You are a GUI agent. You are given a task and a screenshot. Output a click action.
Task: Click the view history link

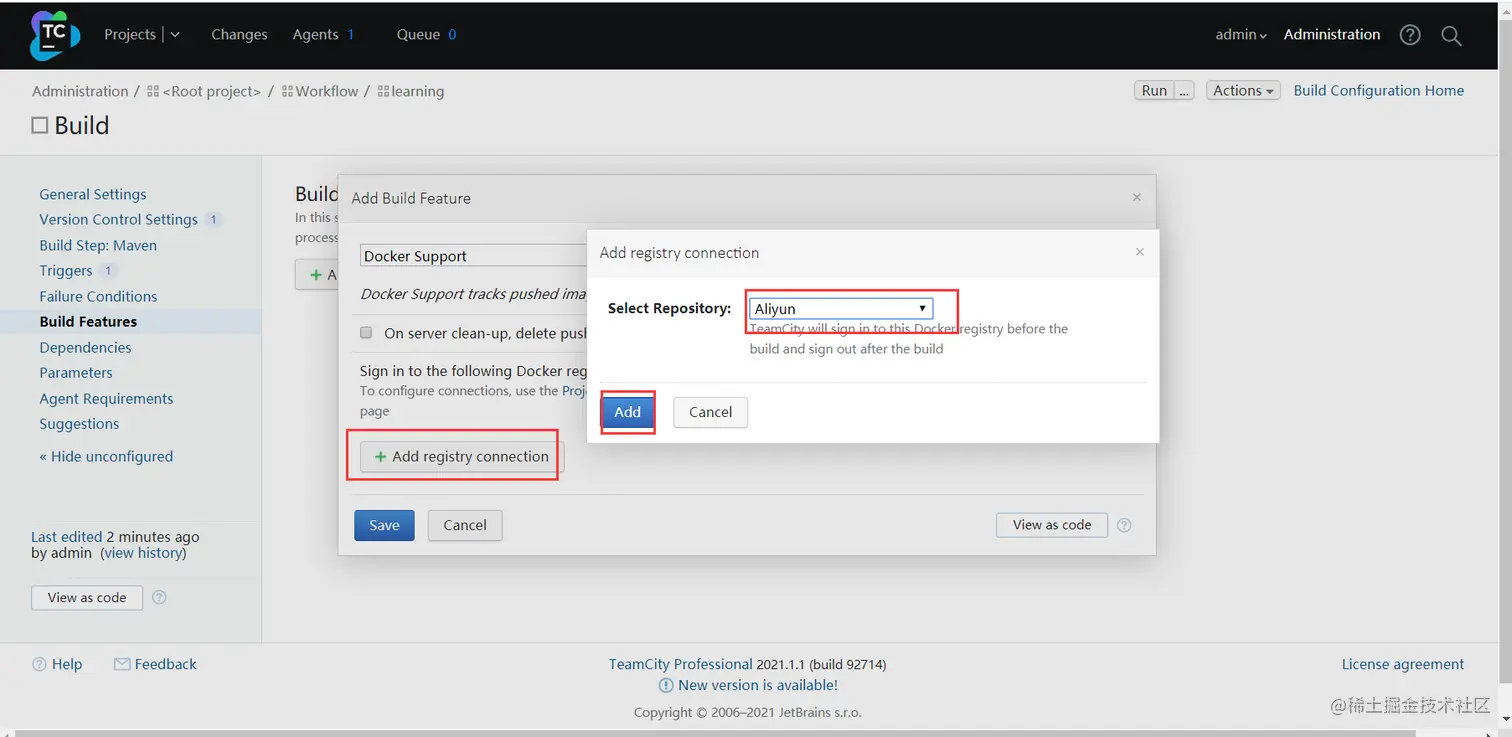(143, 552)
